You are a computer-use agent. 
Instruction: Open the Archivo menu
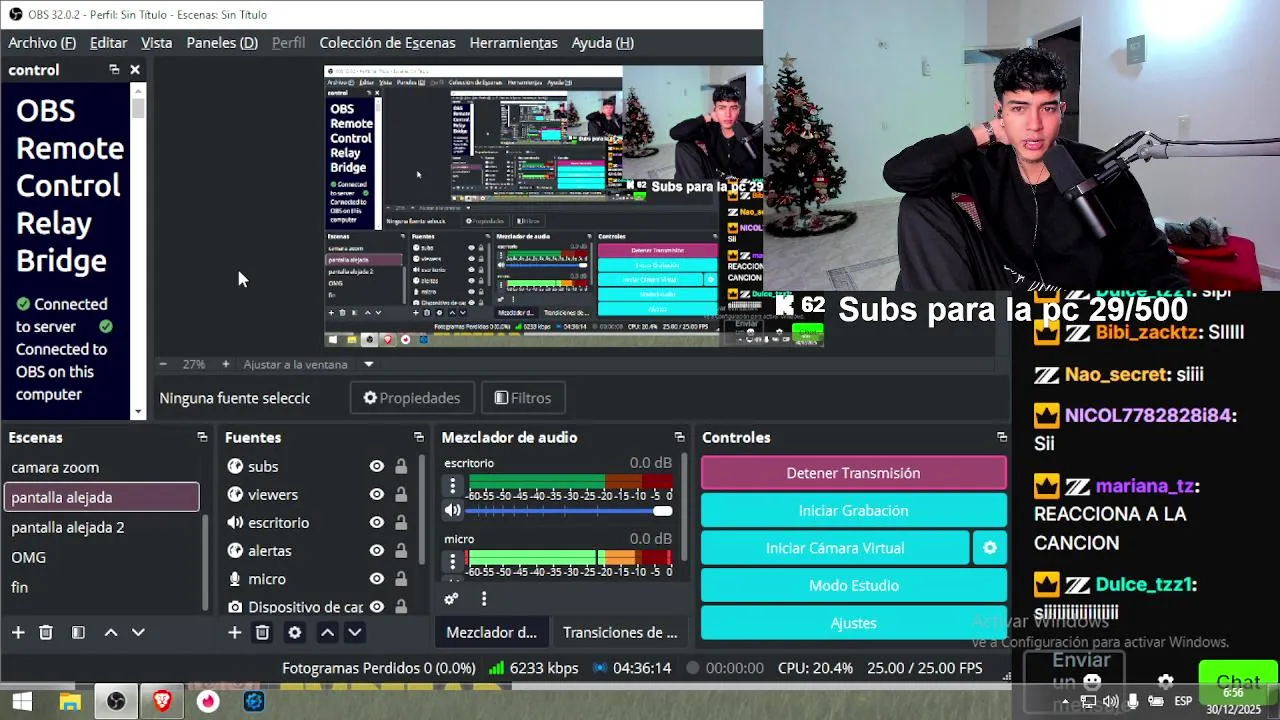coord(42,42)
